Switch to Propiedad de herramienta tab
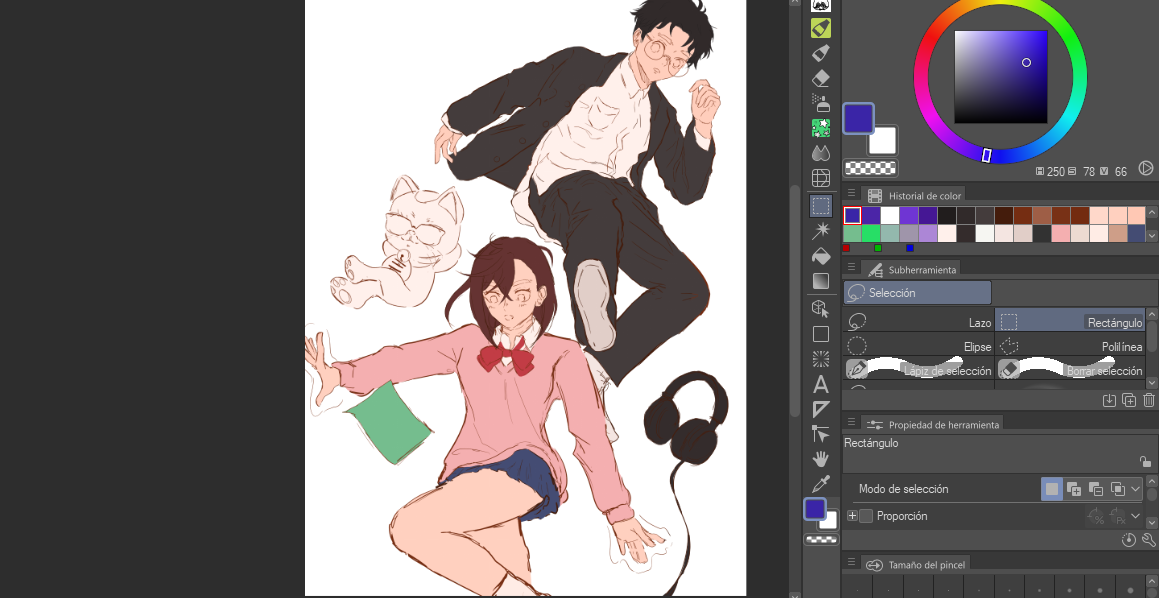This screenshot has width=1159, height=598. click(x=943, y=425)
